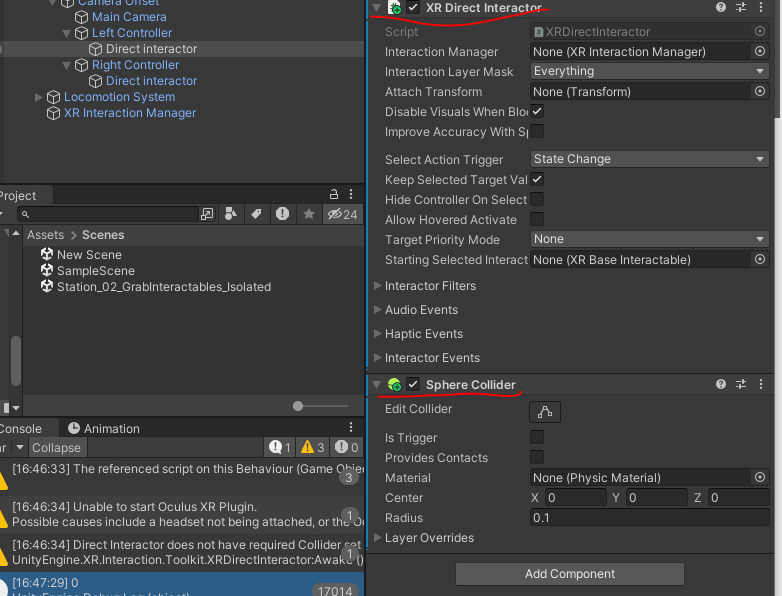
Task: Collapse the Sphere Collider component
Action: 377,385
